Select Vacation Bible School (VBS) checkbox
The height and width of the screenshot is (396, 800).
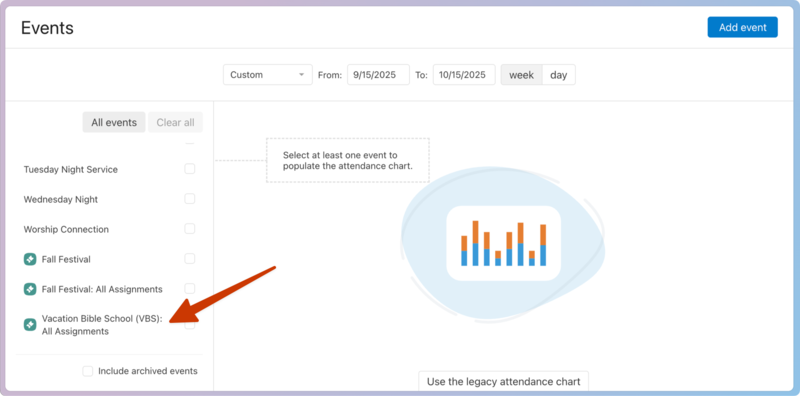[x=190, y=325]
